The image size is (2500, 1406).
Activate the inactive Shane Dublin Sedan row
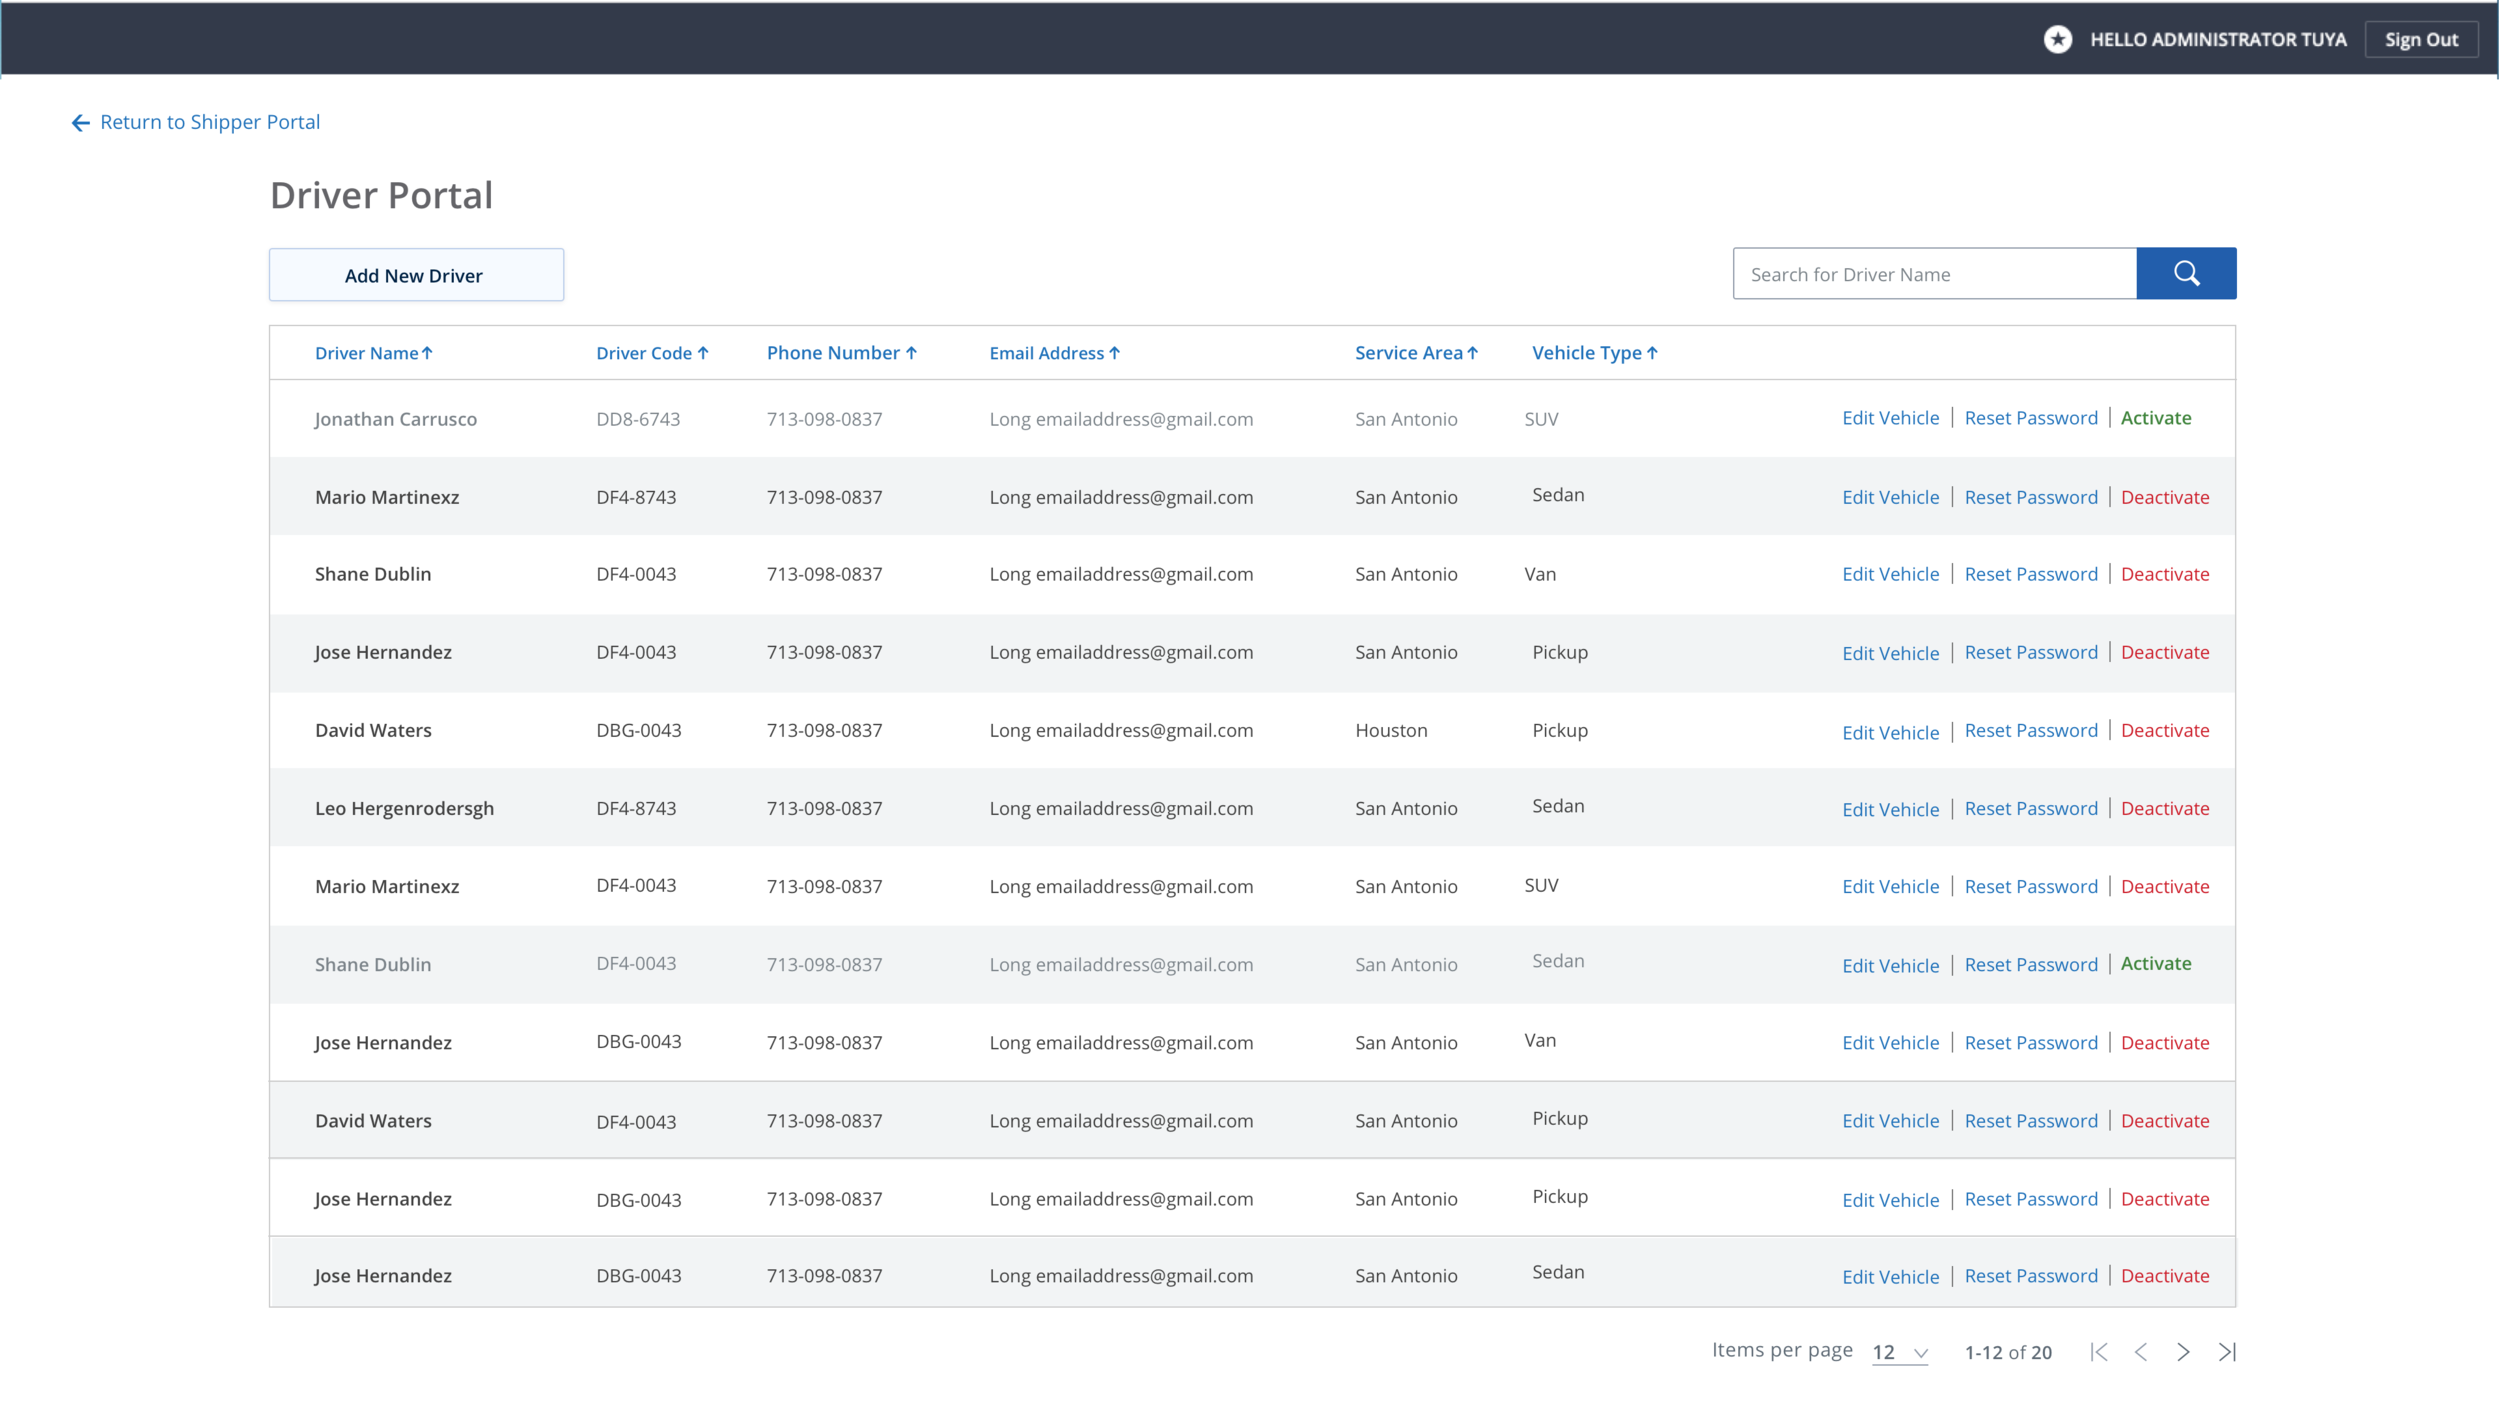tap(2156, 963)
